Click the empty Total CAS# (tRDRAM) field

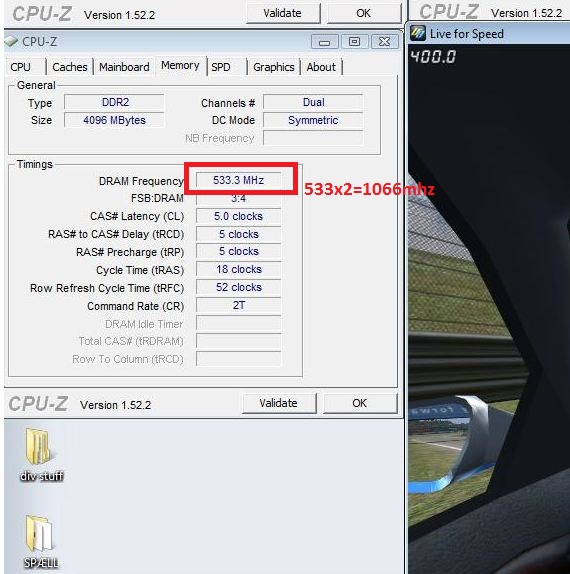point(239,341)
